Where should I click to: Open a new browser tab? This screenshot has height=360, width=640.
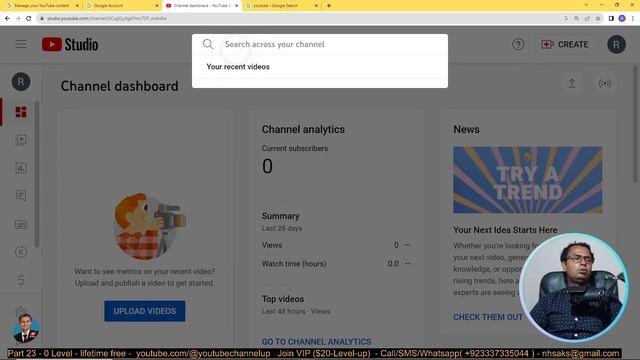(x=329, y=6)
